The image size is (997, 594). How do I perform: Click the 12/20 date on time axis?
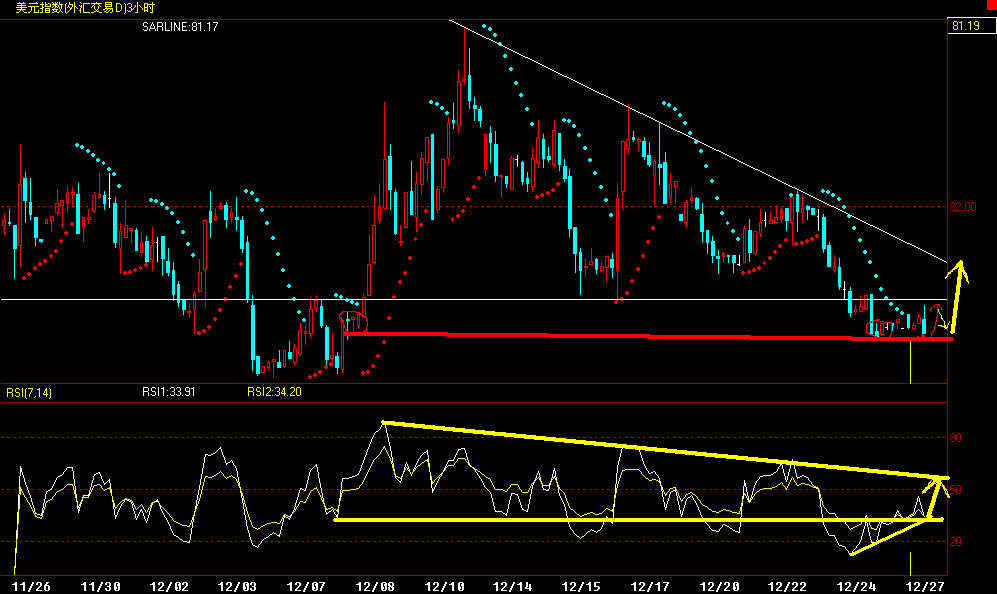pos(719,586)
